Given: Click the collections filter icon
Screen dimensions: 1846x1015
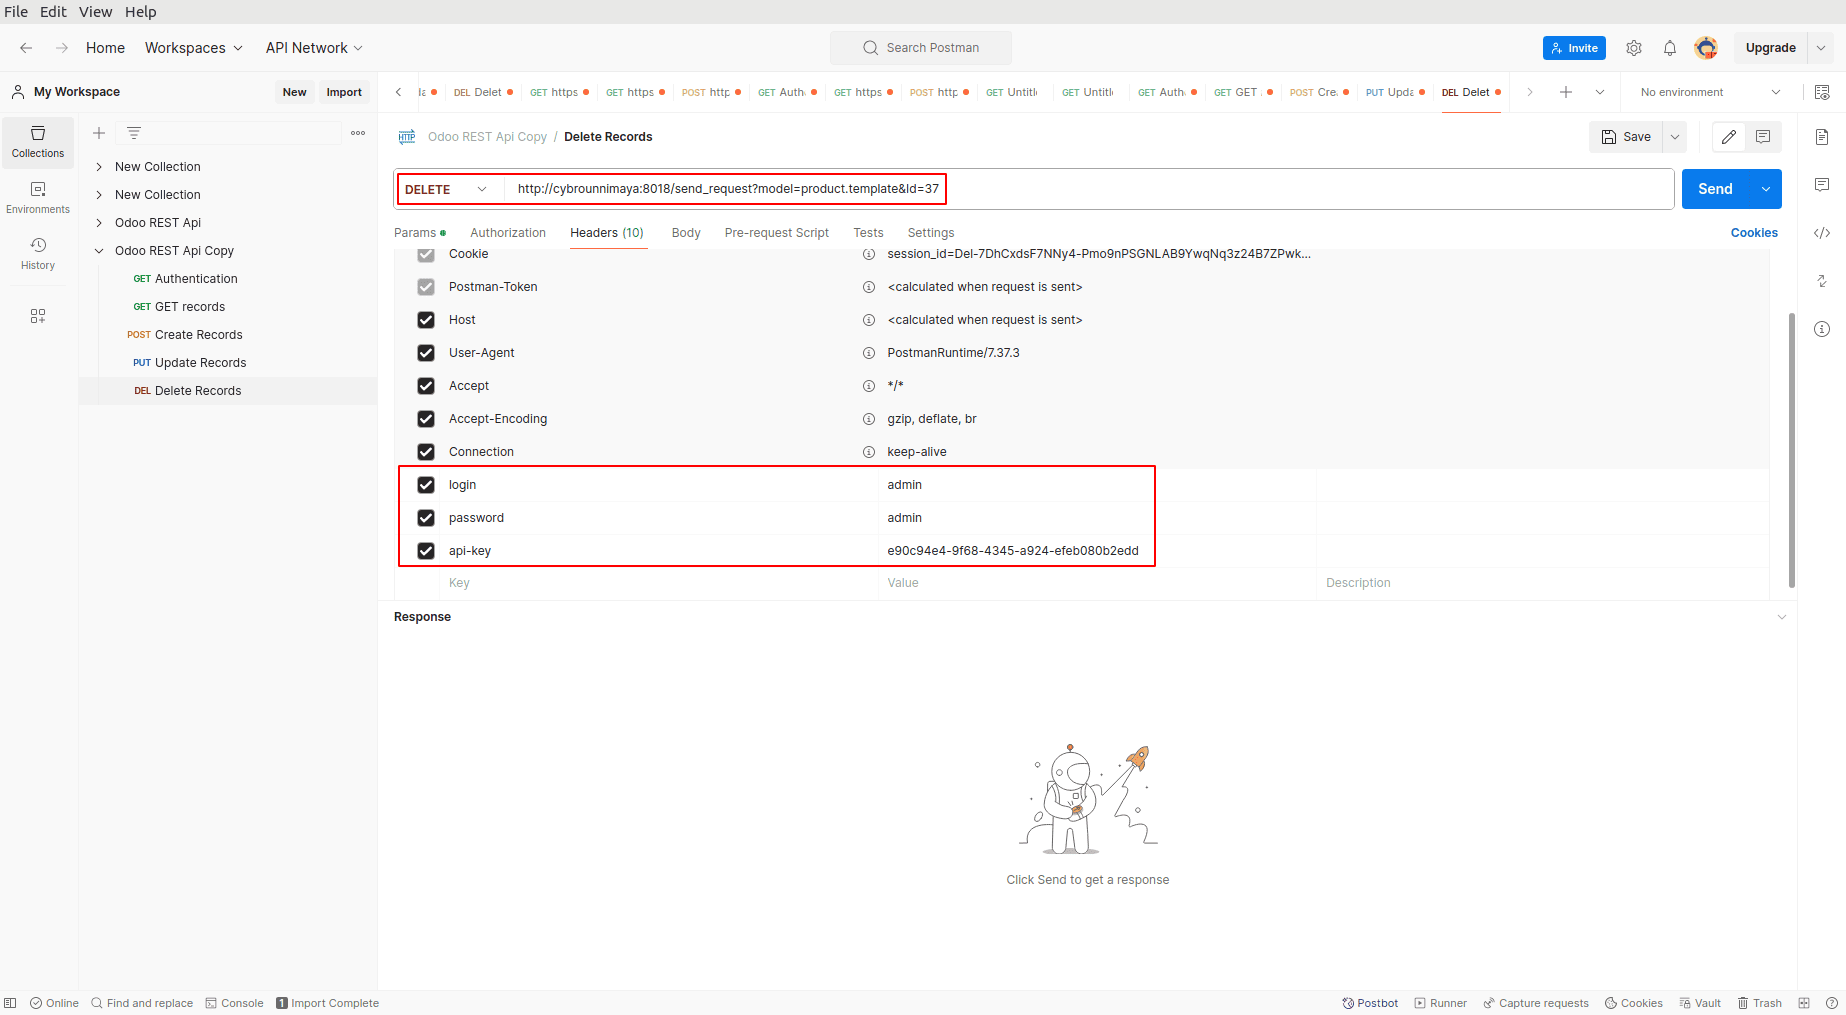Looking at the screenshot, I should pos(134,133).
